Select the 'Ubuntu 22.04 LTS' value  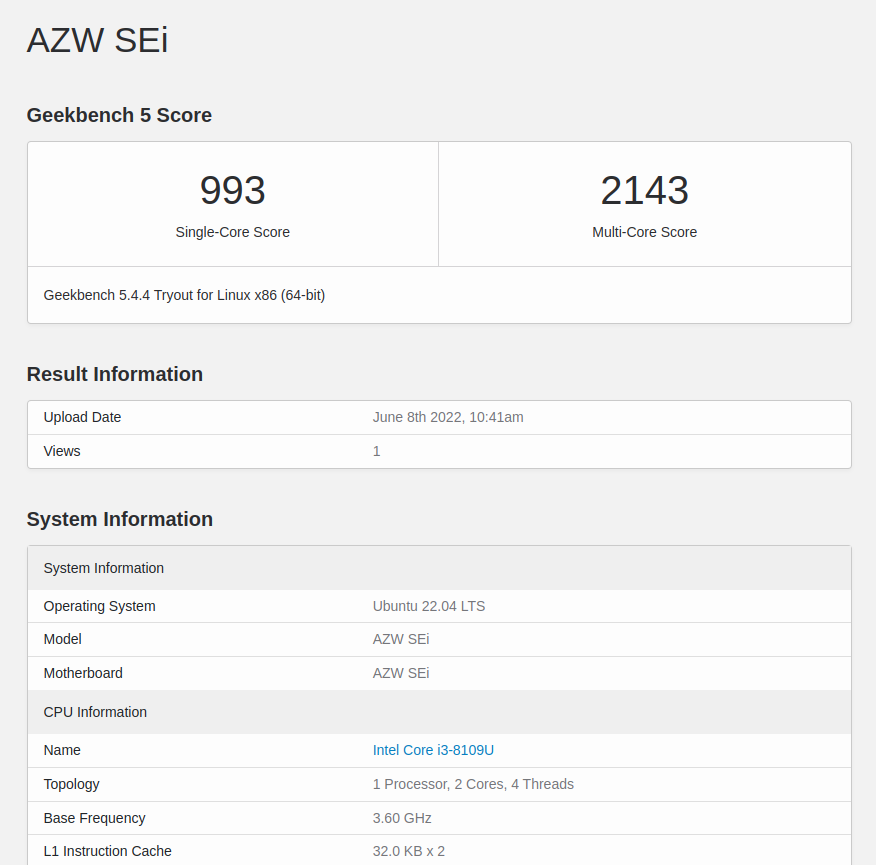(x=429, y=606)
